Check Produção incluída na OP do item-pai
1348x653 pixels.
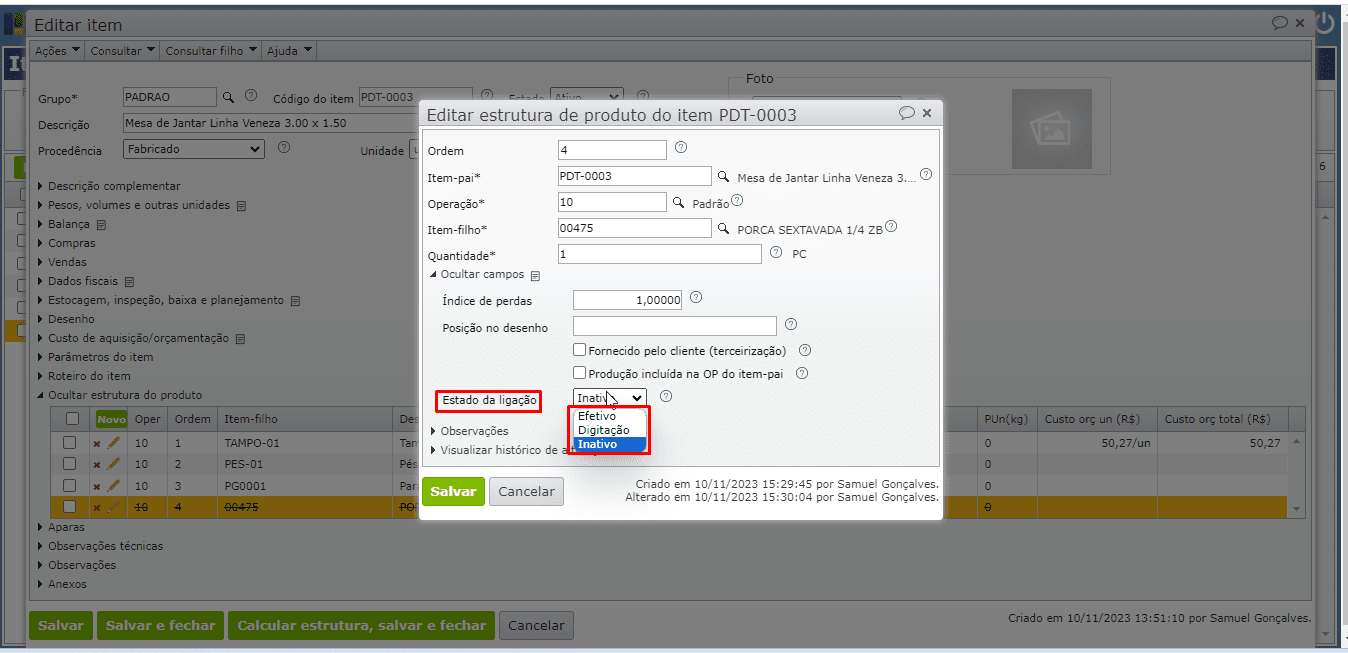tap(579, 373)
